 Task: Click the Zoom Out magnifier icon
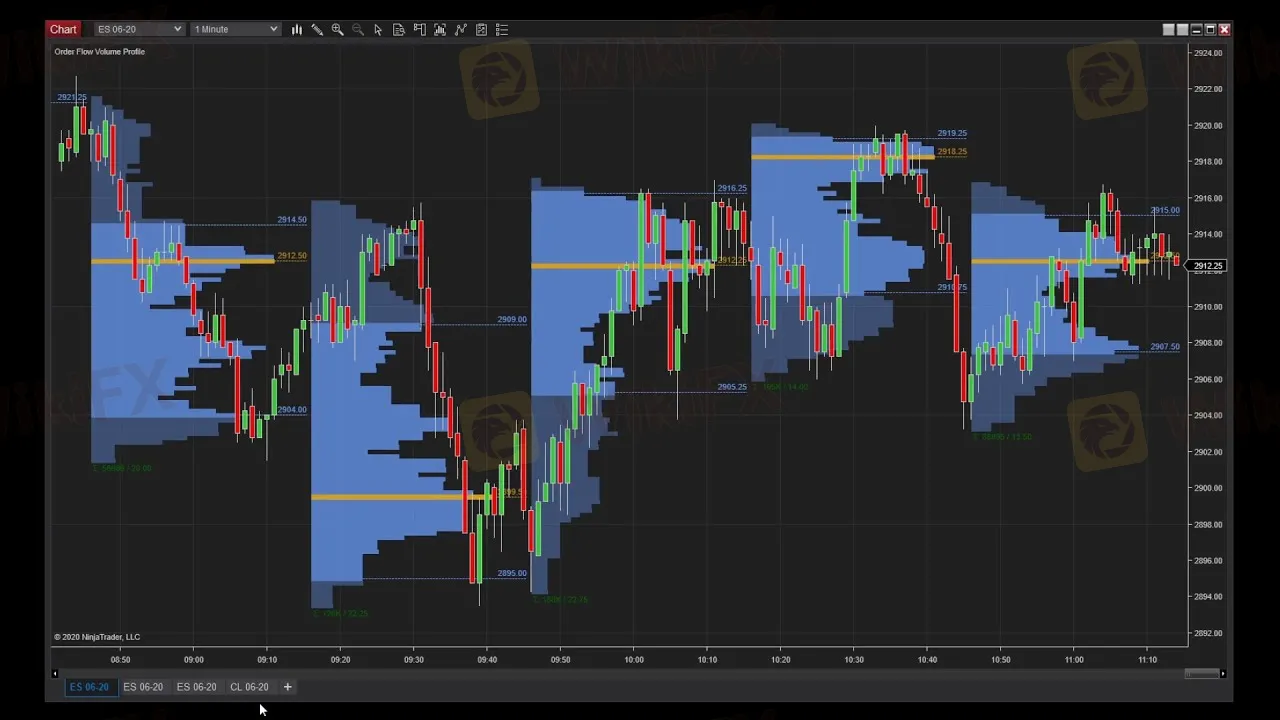point(358,30)
